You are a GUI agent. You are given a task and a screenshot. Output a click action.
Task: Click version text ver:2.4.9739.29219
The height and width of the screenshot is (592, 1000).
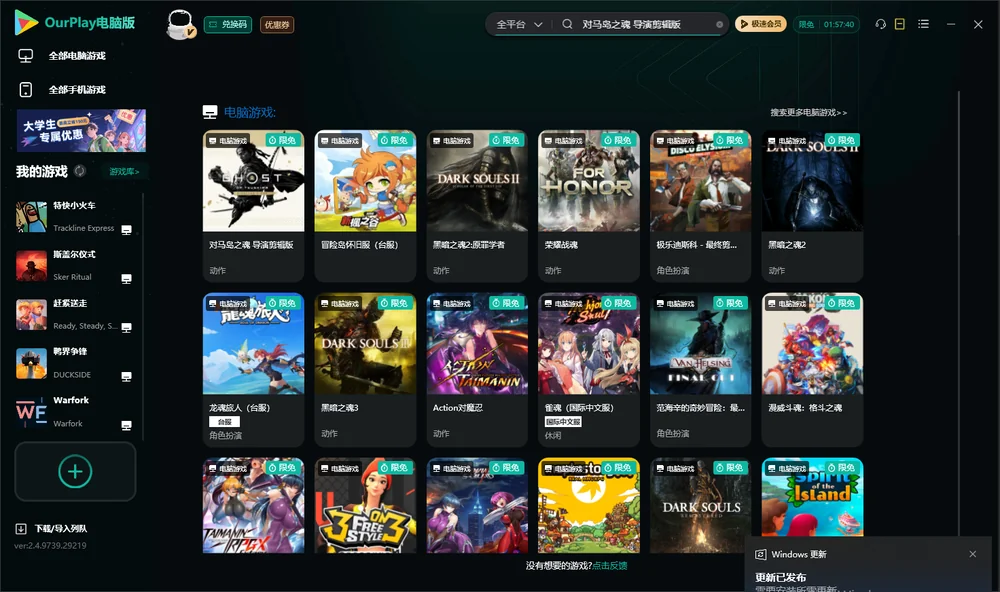[50, 545]
